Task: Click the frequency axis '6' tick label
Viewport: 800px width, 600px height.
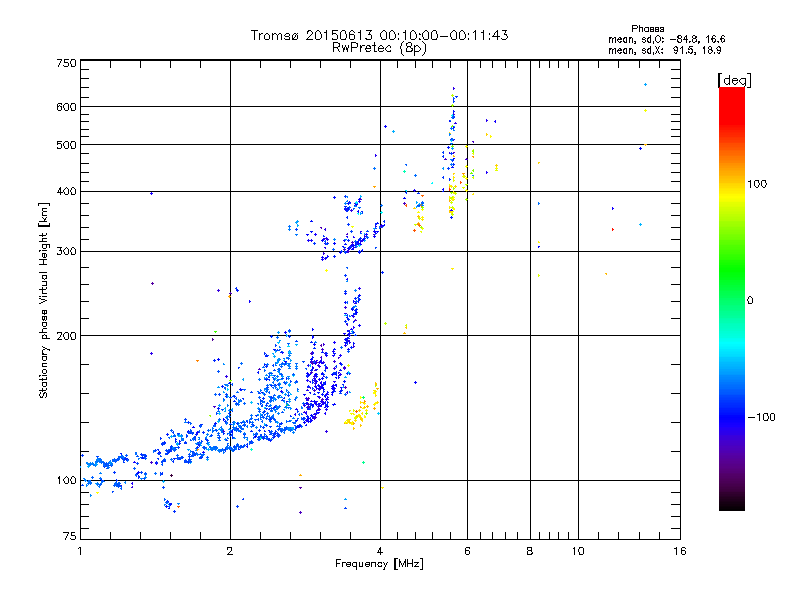Action: (x=467, y=551)
